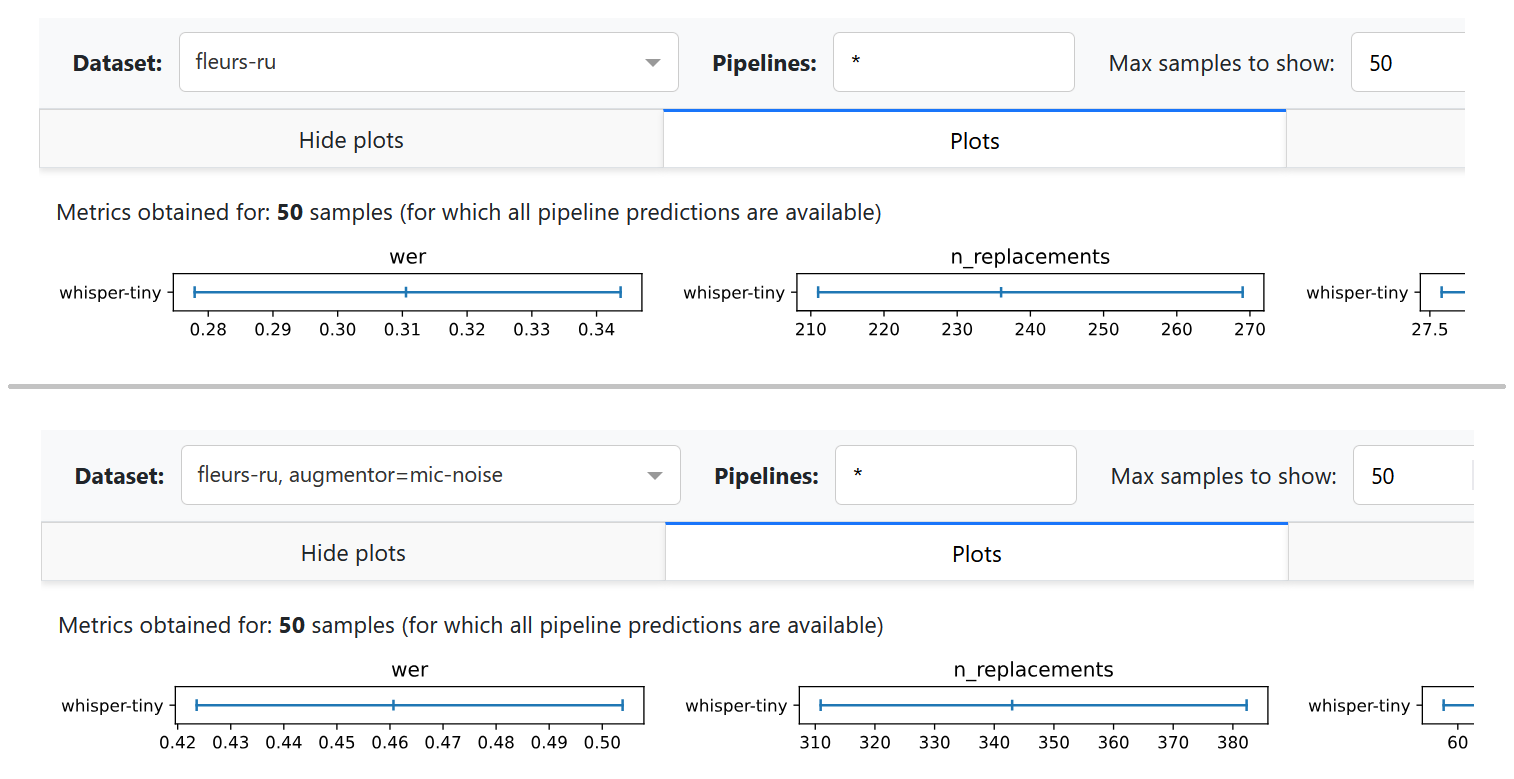
Task: Focus the top panel Pipelines input field
Action: pos(953,62)
